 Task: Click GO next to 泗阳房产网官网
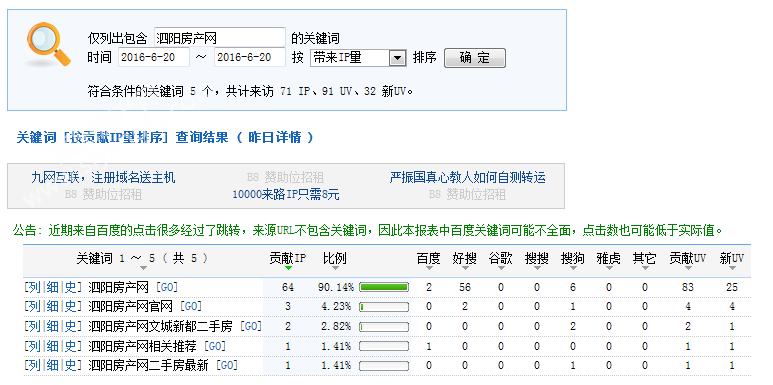[x=191, y=307]
